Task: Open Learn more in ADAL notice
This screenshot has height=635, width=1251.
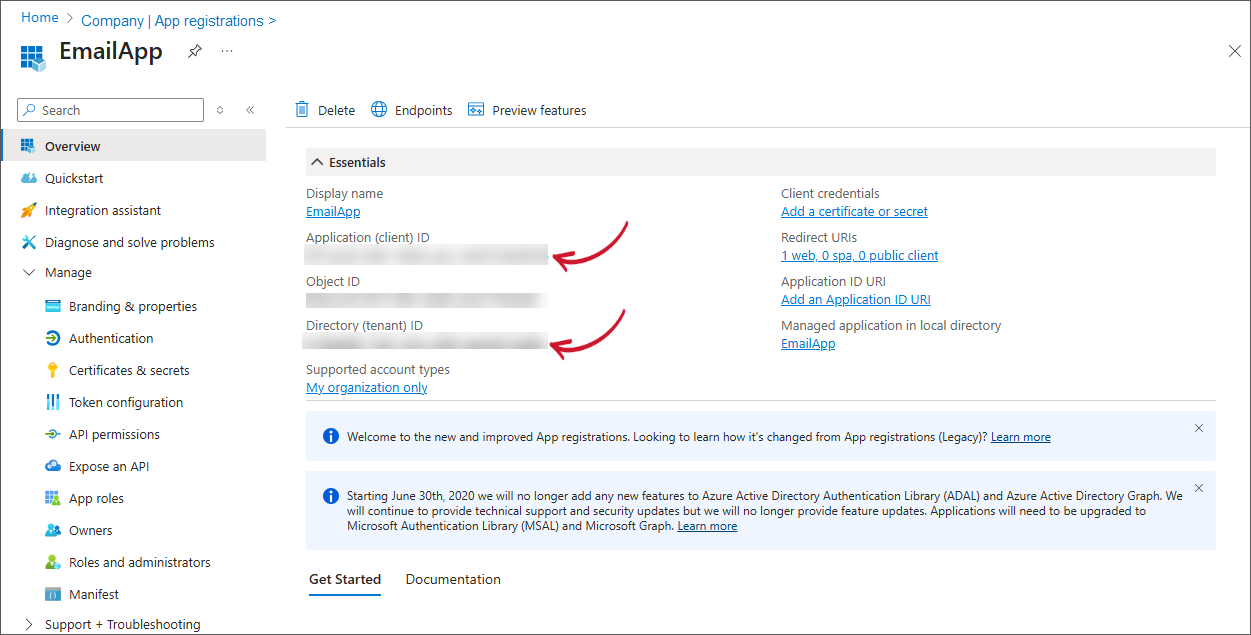Action: (x=707, y=526)
